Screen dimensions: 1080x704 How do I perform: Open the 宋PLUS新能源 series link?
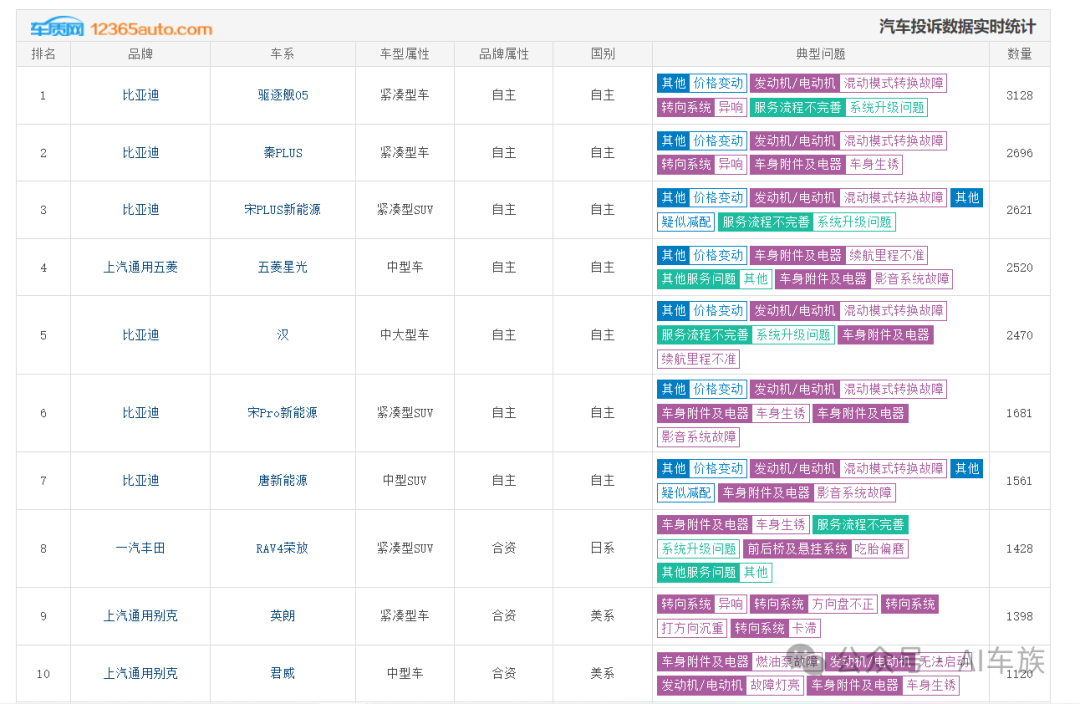coord(282,209)
